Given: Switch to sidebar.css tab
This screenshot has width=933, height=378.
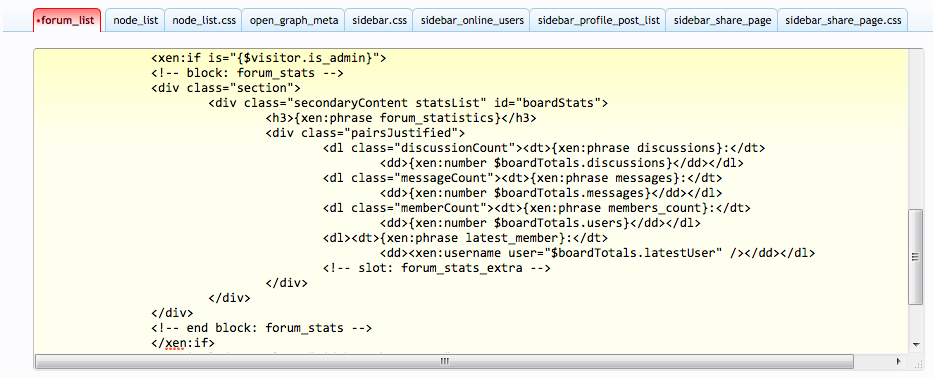Looking at the screenshot, I should [x=379, y=20].
